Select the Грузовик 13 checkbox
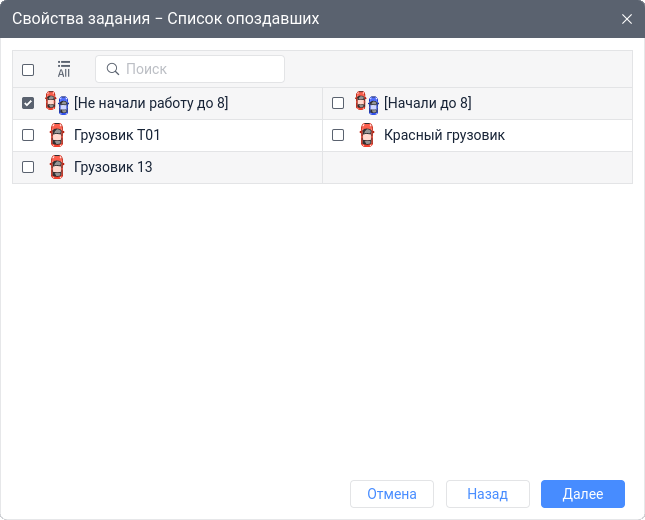This screenshot has width=645, height=520. (28, 167)
